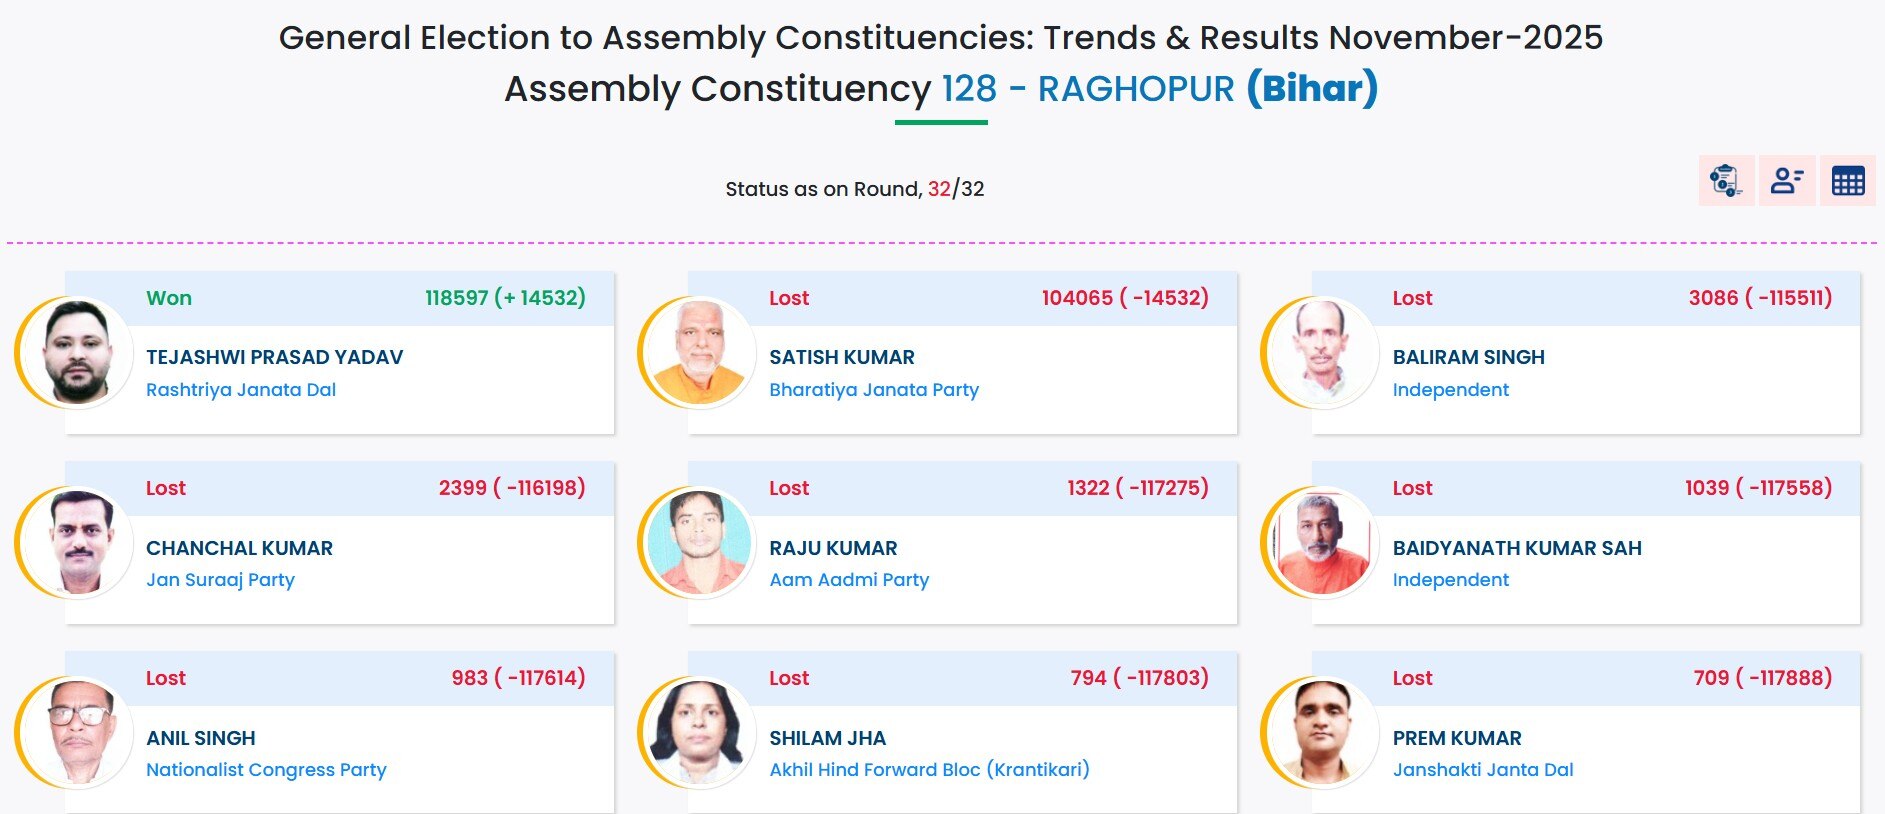Click Prem Kumar's candidate photo
Screen dimensions: 1885x814
(1323, 733)
